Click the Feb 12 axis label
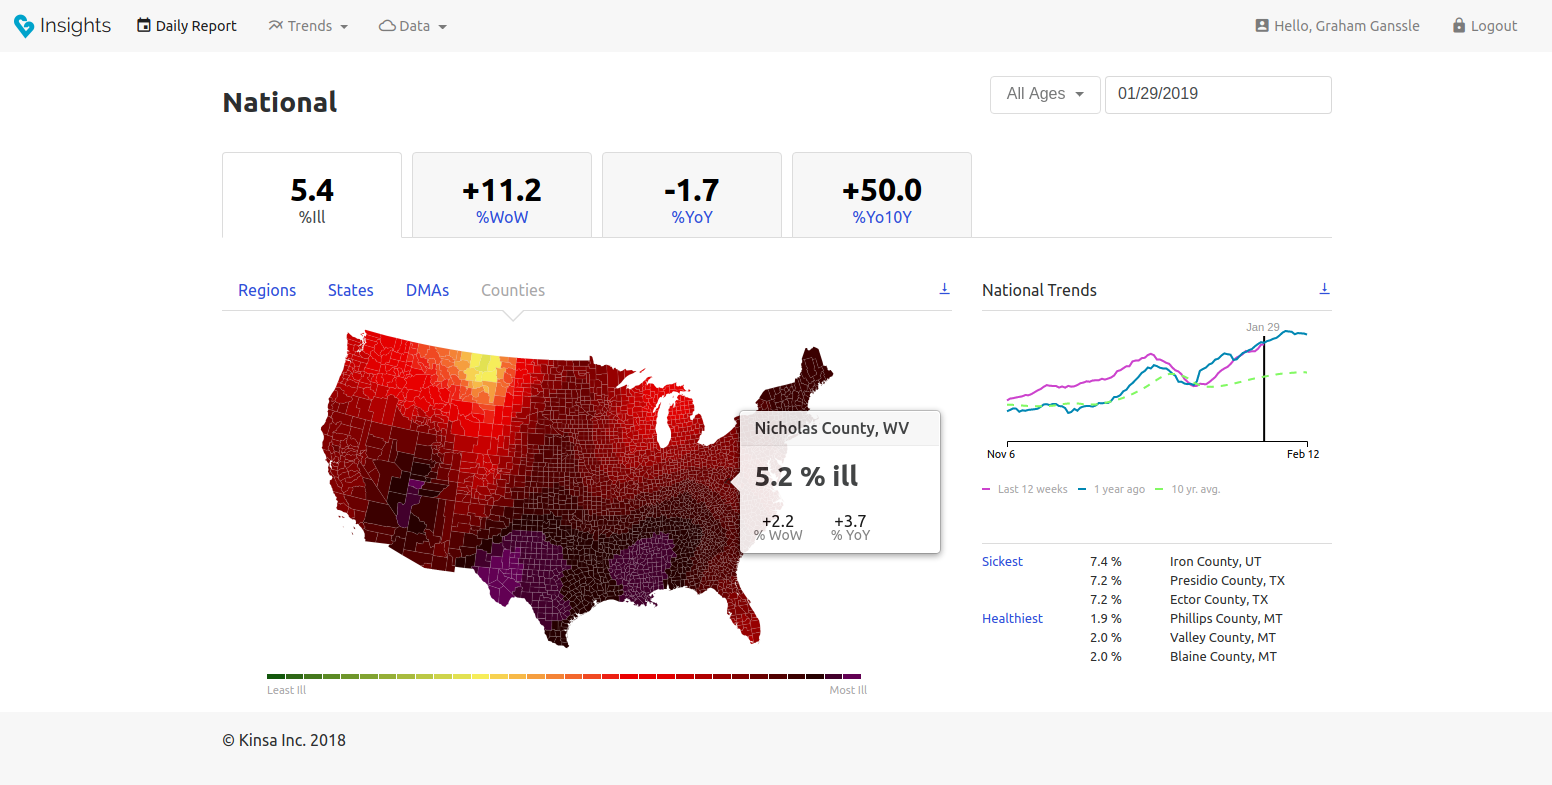 pyautogui.click(x=1303, y=454)
